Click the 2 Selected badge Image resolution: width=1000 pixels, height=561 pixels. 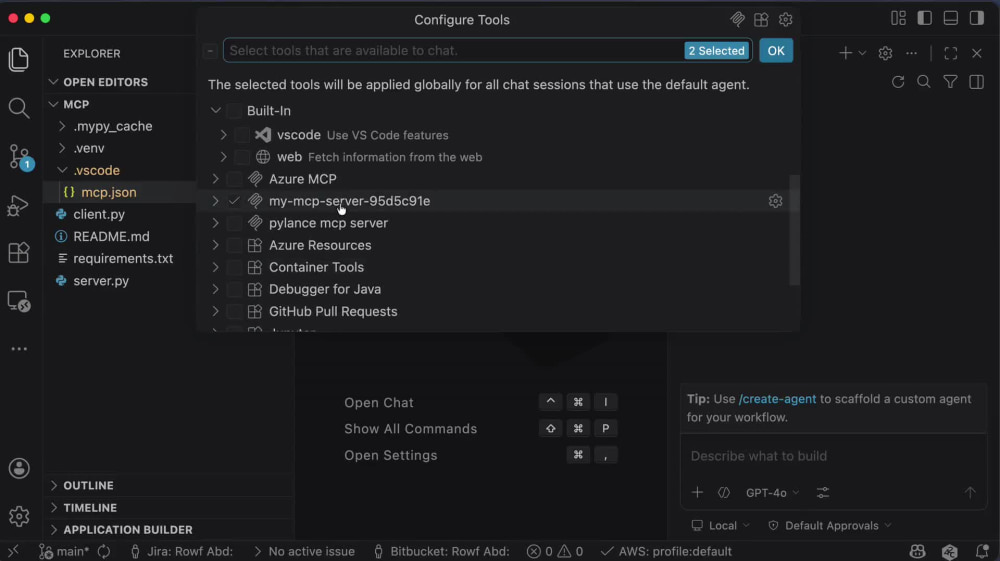[716, 51]
